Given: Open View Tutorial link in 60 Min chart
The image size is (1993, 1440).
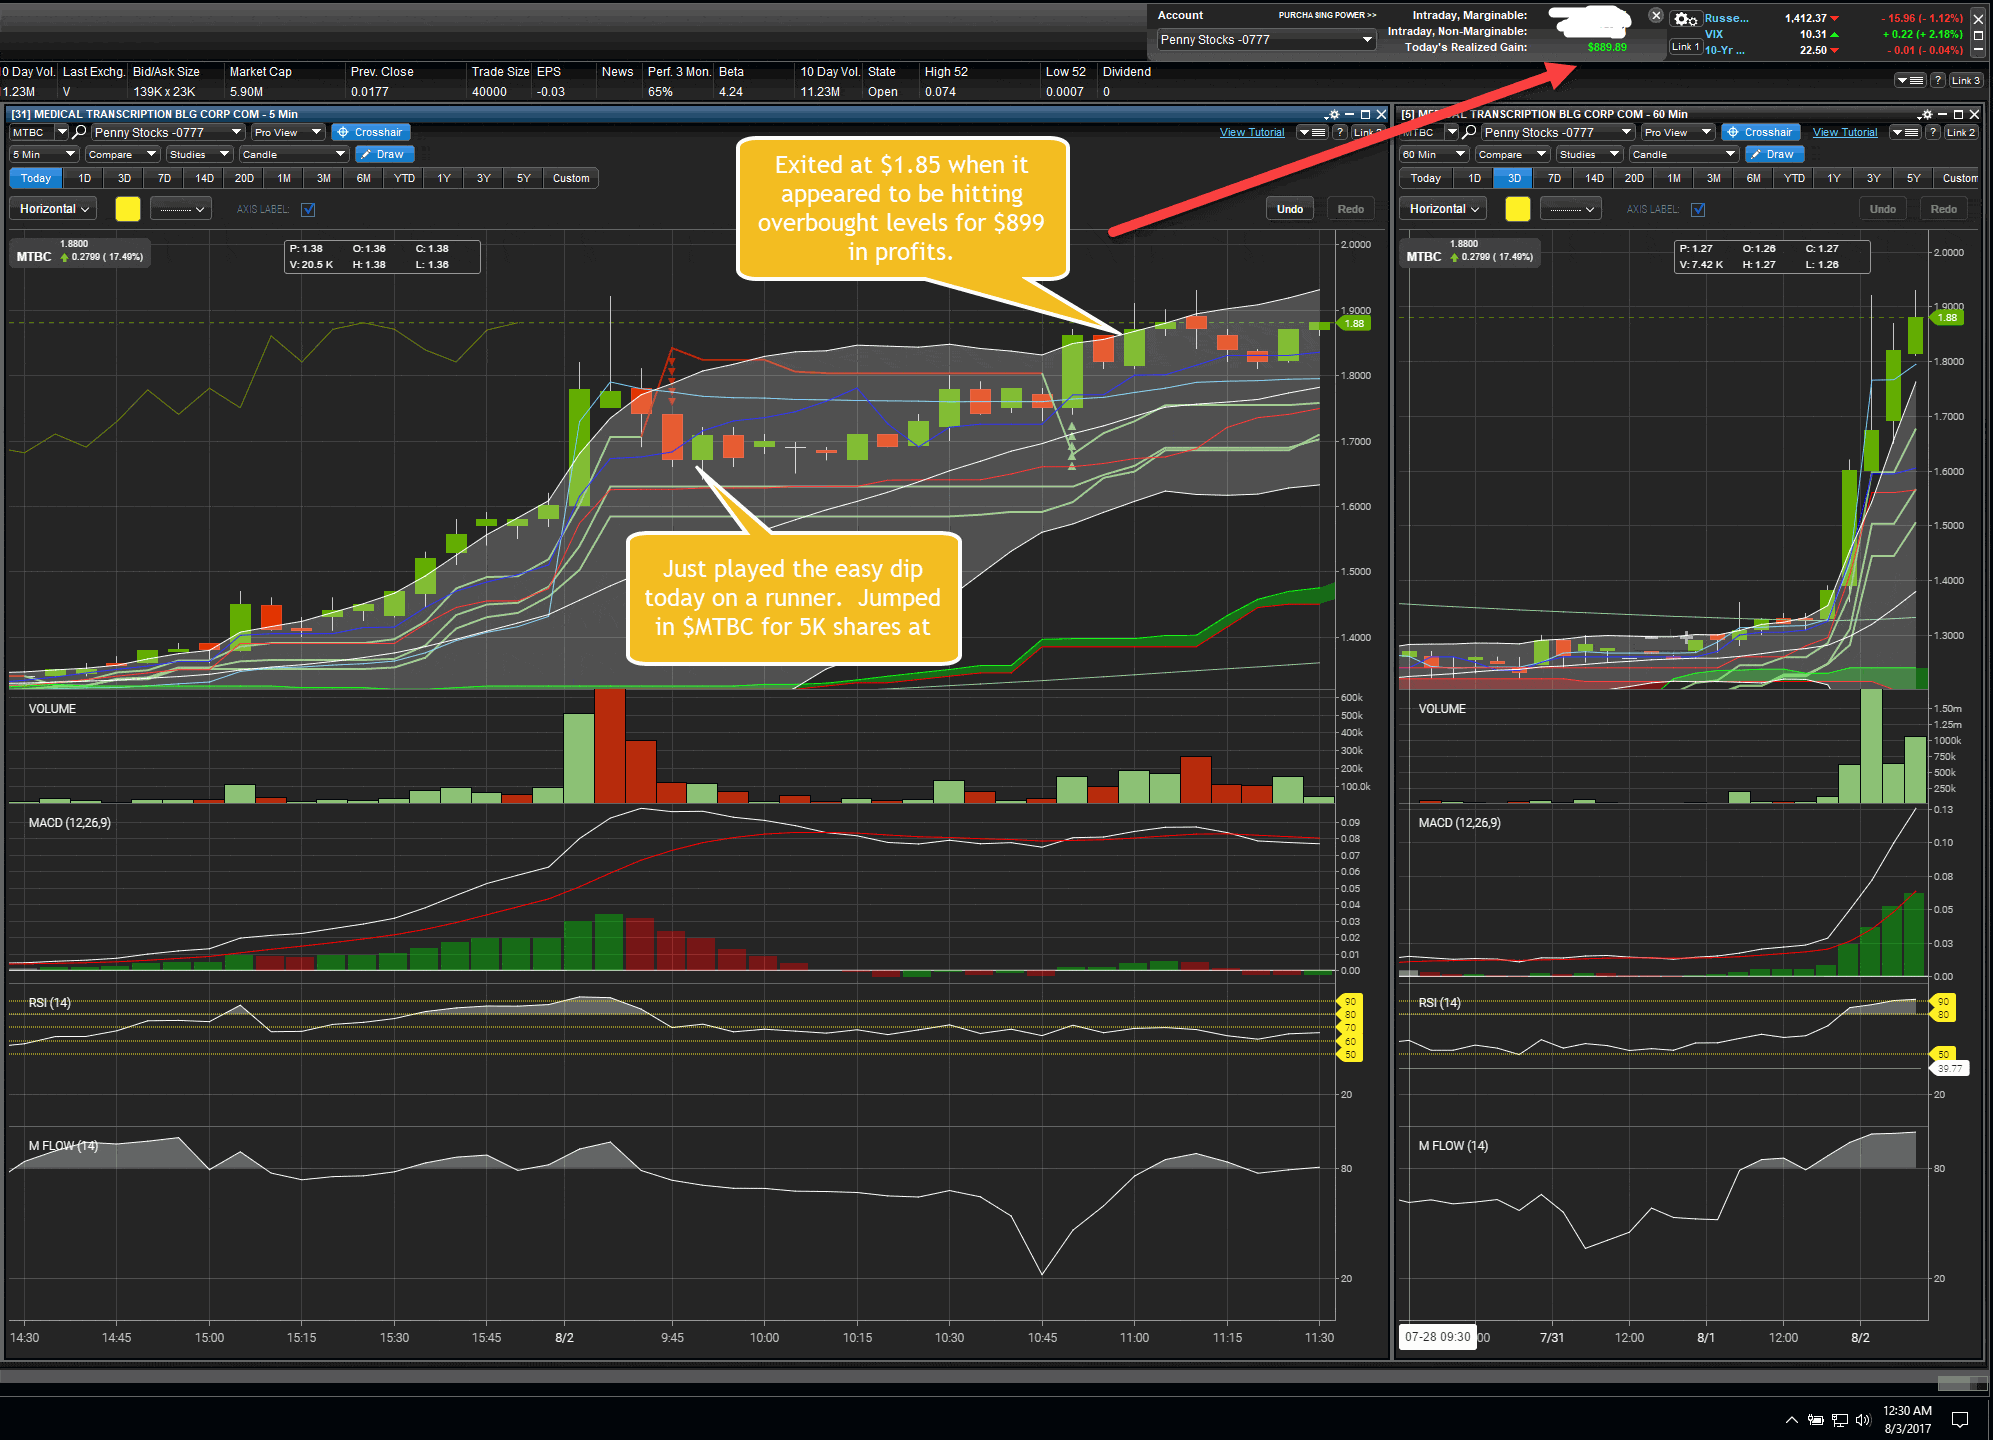Looking at the screenshot, I should coord(1844,132).
